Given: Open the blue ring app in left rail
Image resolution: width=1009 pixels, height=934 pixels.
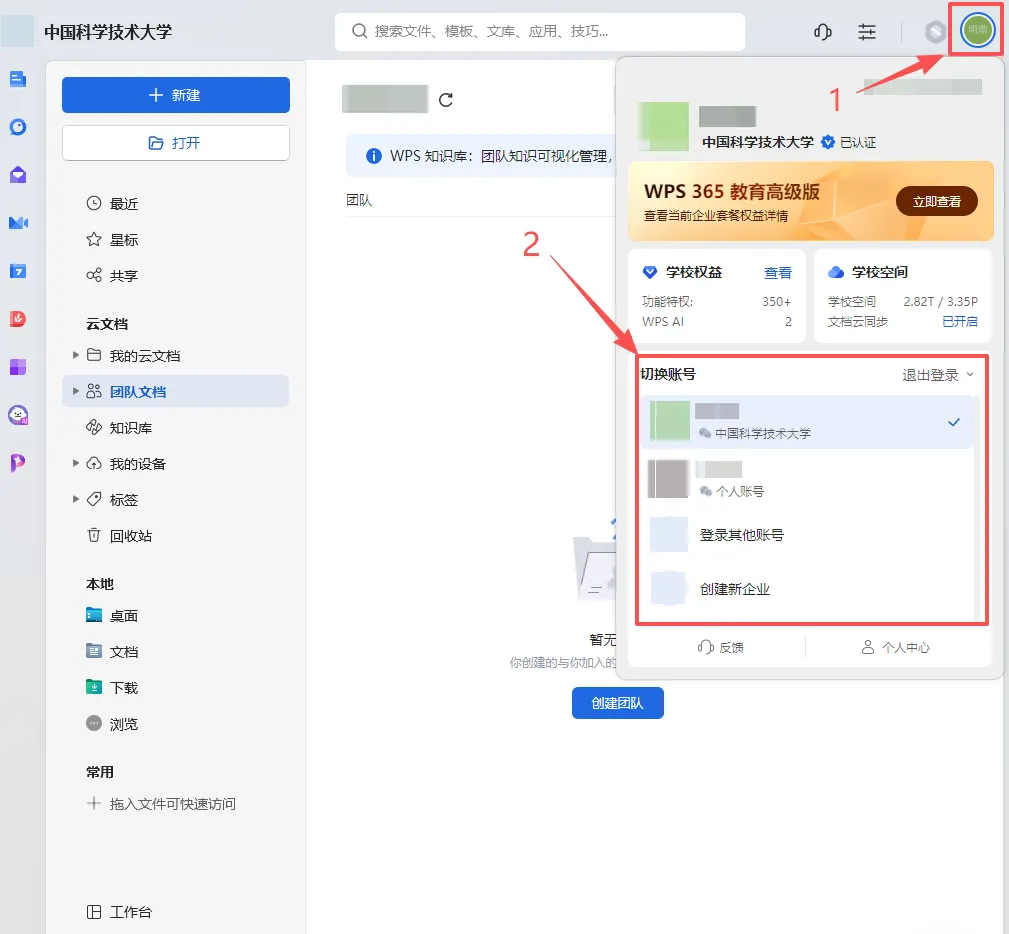Looking at the screenshot, I should (18, 127).
